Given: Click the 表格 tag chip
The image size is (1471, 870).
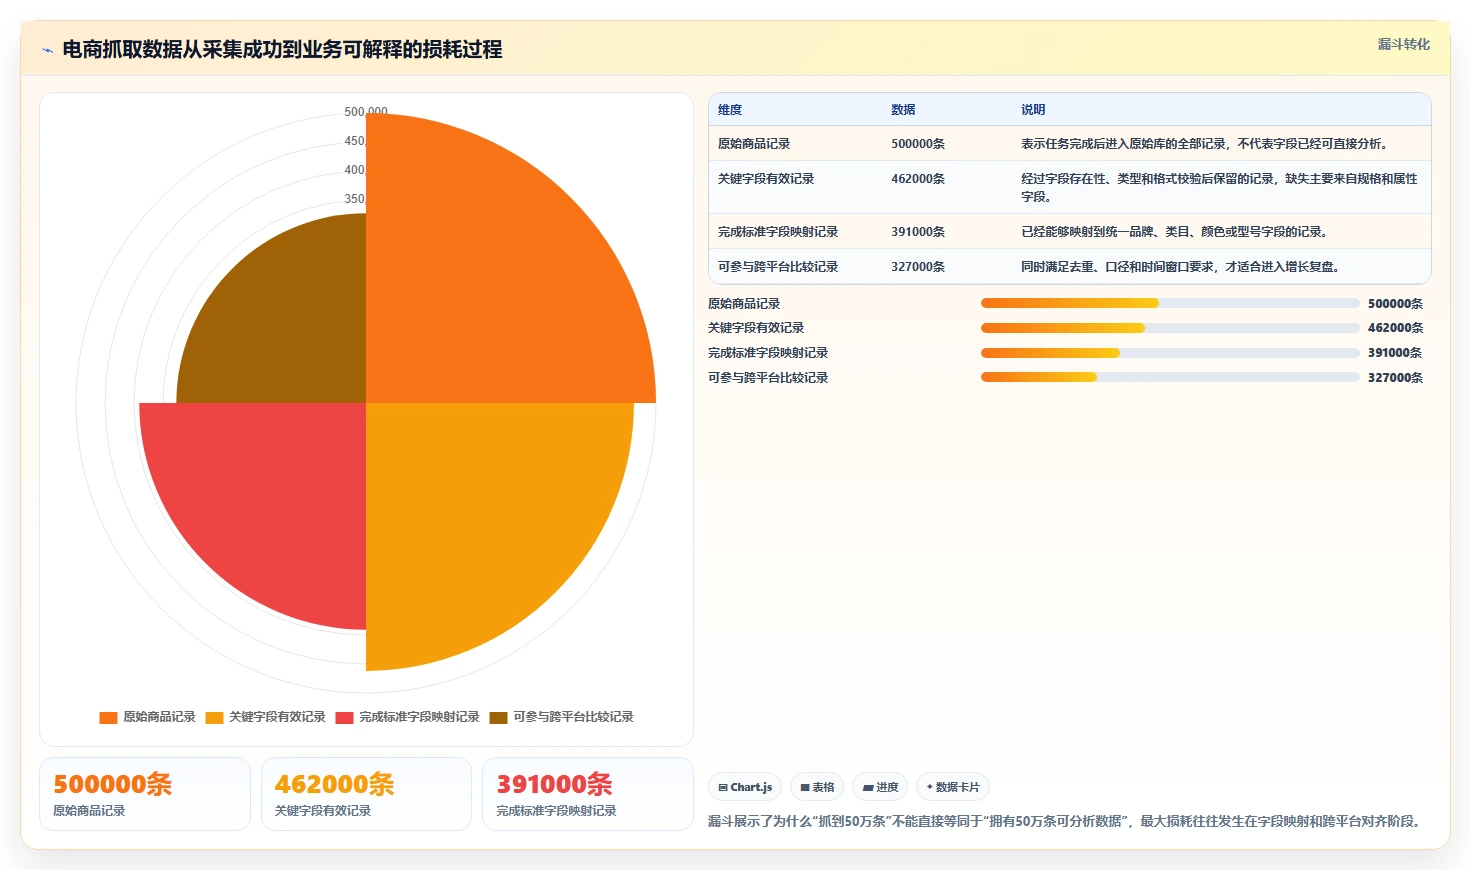Looking at the screenshot, I should [817, 787].
